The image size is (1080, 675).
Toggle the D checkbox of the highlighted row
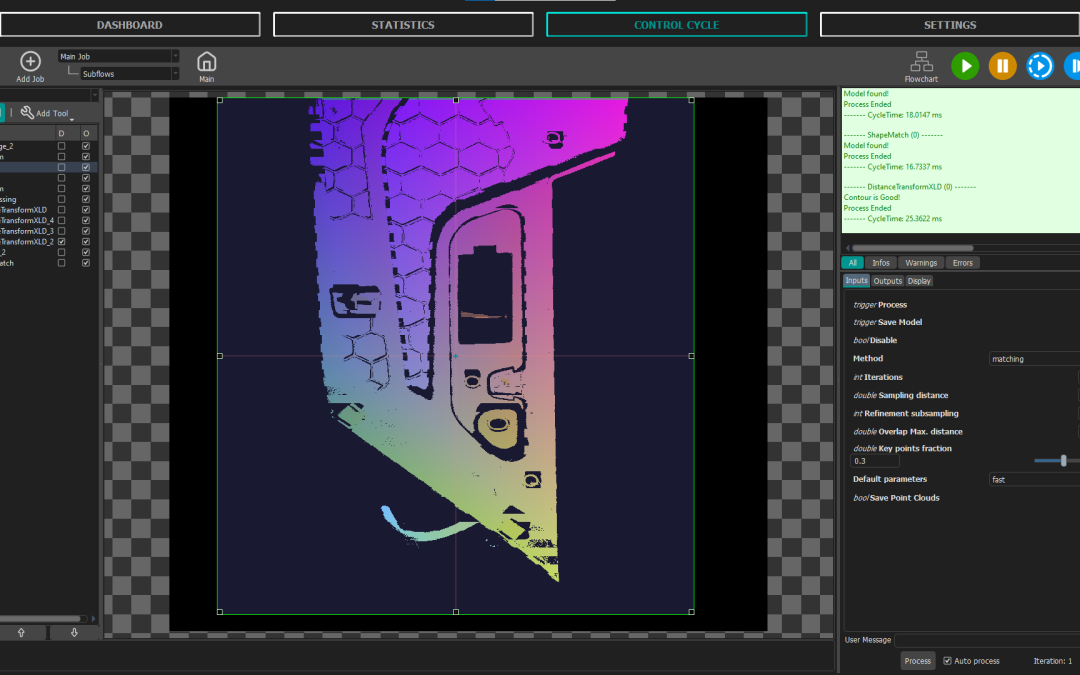coord(61,167)
